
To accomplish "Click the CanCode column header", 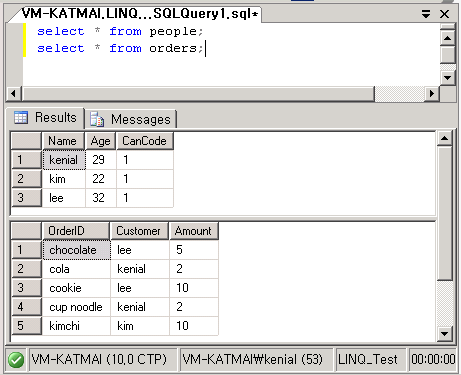I will click(x=145, y=141).
